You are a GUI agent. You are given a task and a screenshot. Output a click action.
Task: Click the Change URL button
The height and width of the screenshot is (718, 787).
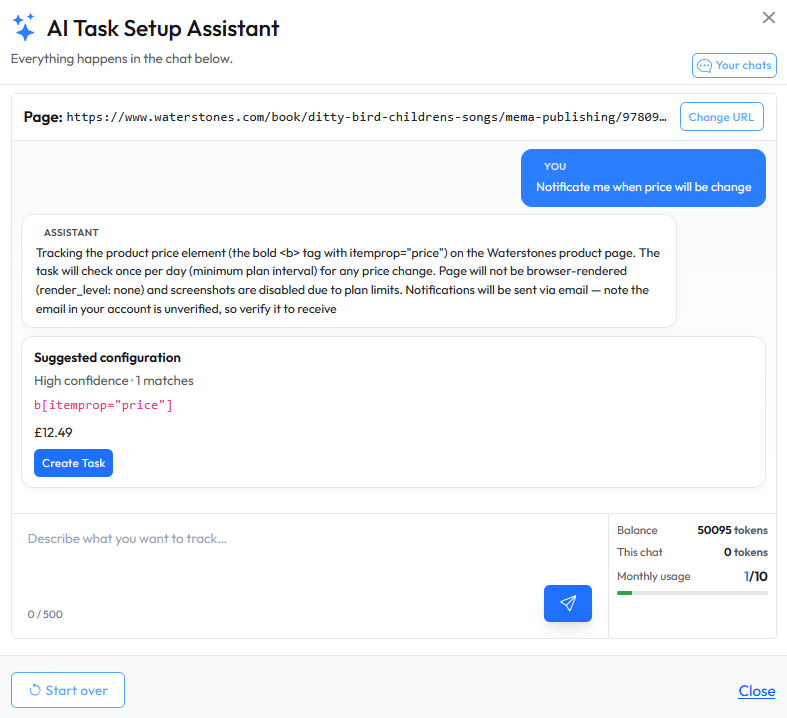coord(721,117)
